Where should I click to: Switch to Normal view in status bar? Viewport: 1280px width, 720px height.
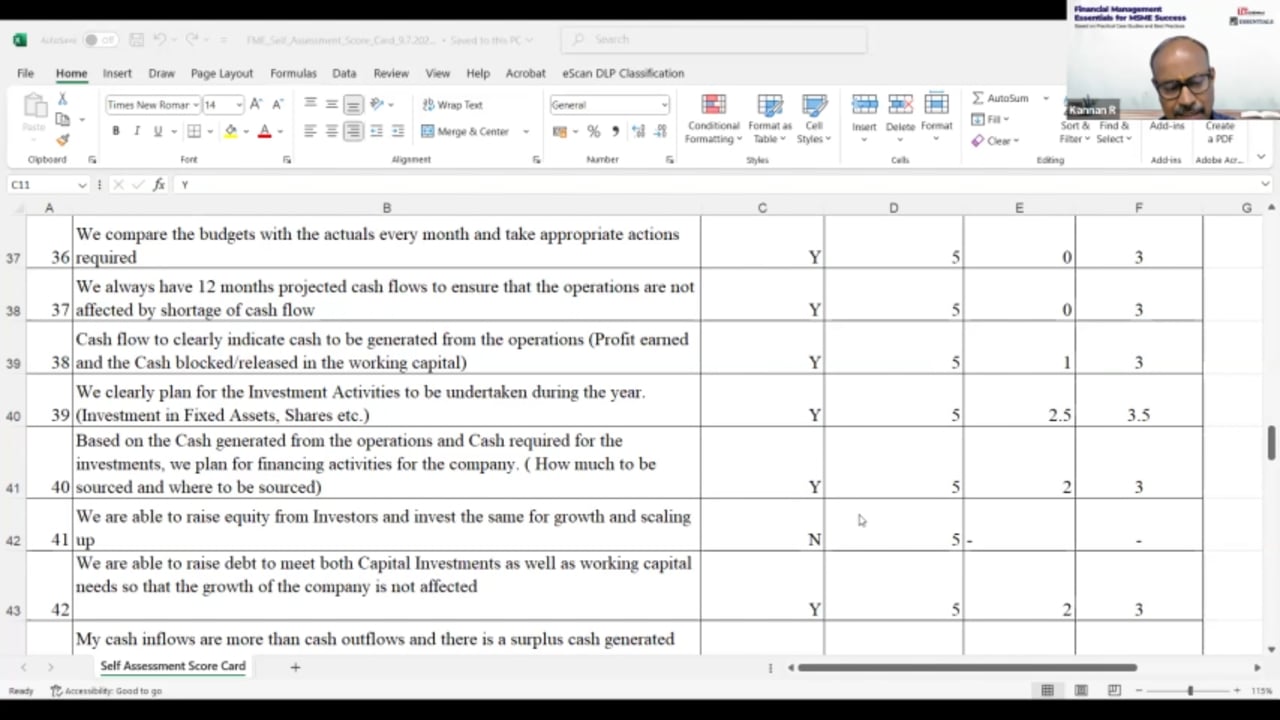pyautogui.click(x=1047, y=690)
